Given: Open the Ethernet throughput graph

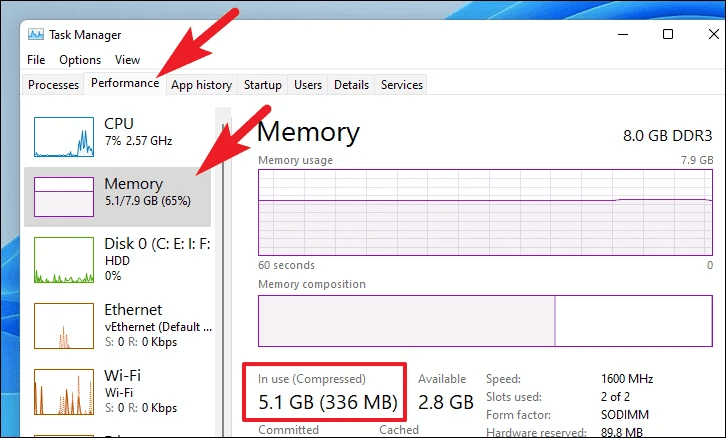Looking at the screenshot, I should (64, 326).
